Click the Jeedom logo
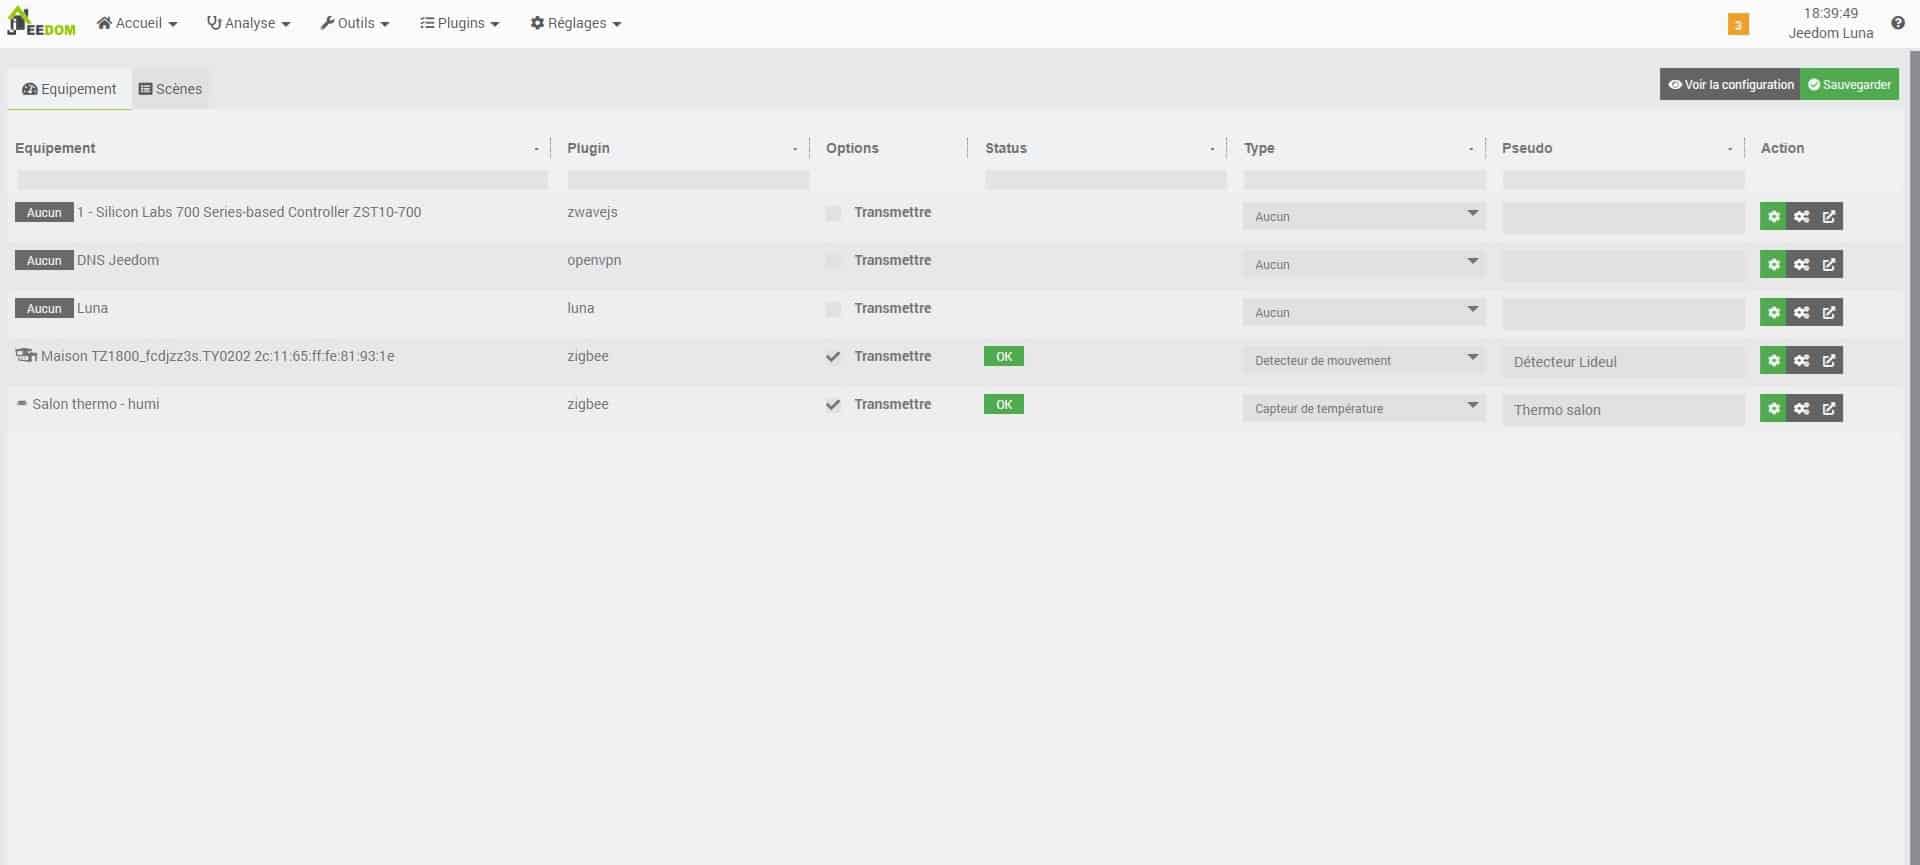The width and height of the screenshot is (1920, 865). point(41,22)
